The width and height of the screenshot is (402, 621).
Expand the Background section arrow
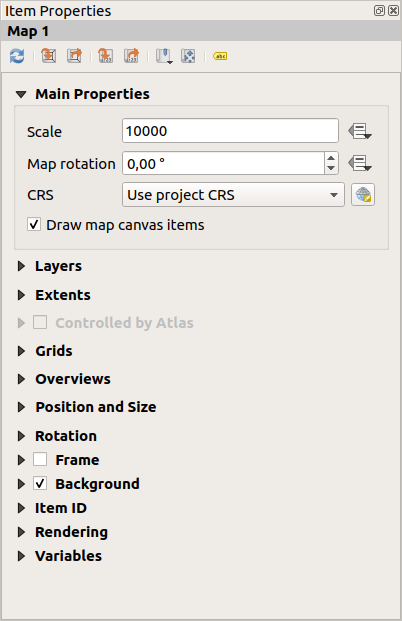pyautogui.click(x=21, y=484)
